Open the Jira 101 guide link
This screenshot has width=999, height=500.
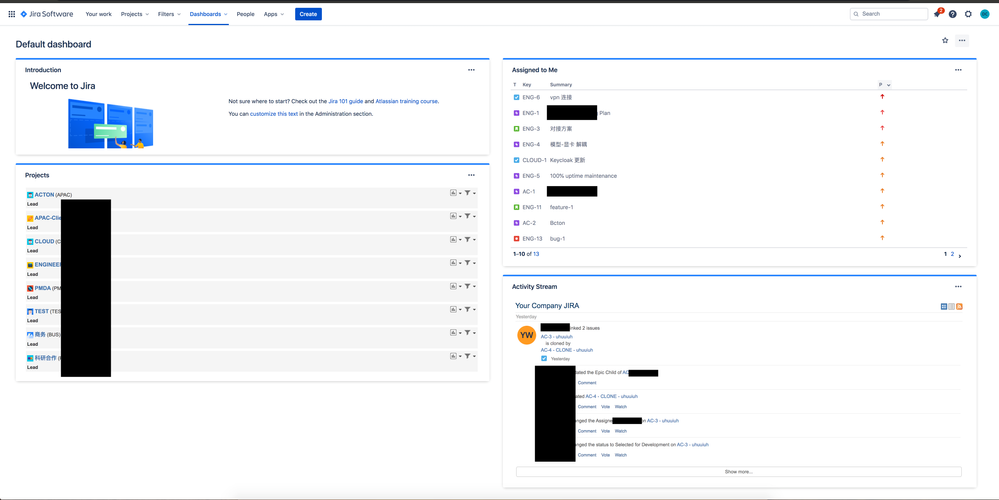coord(346,101)
